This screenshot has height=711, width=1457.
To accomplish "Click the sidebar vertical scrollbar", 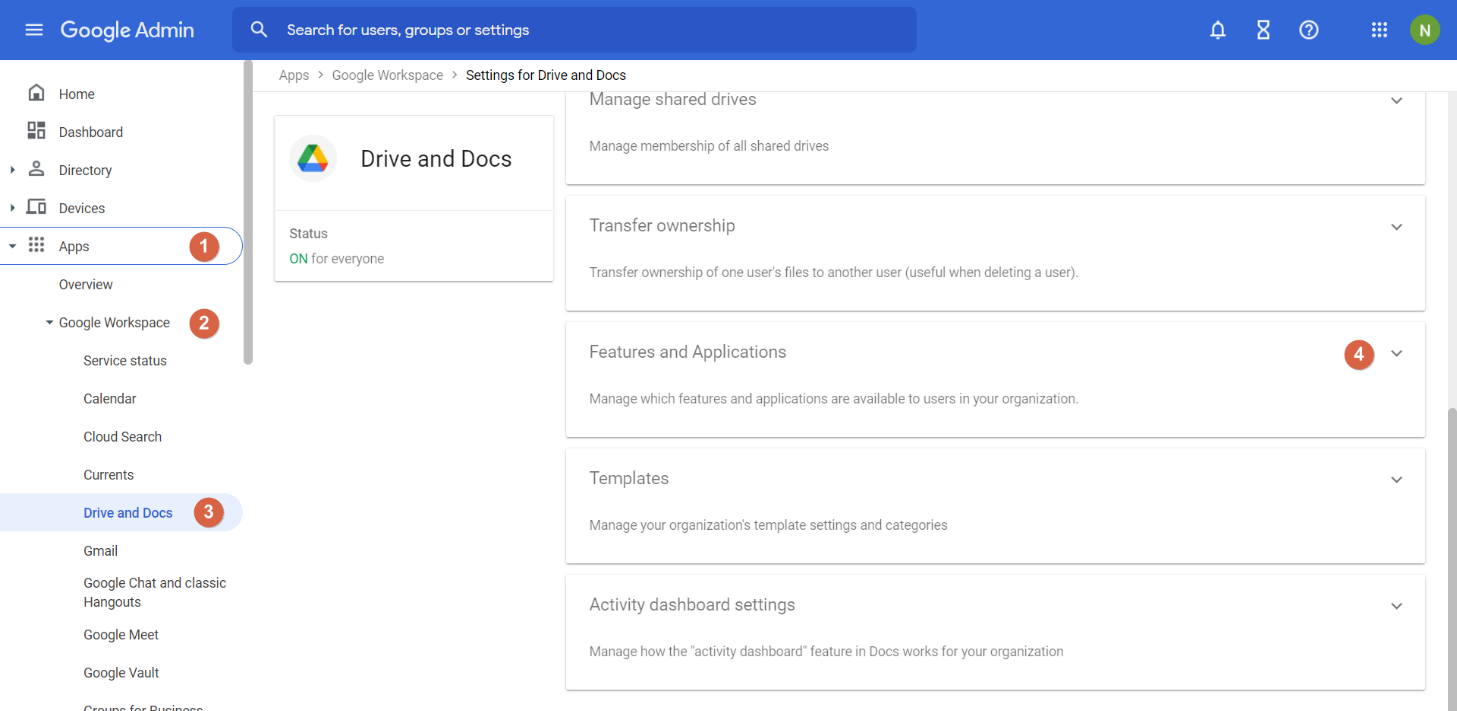I will pyautogui.click(x=248, y=210).
